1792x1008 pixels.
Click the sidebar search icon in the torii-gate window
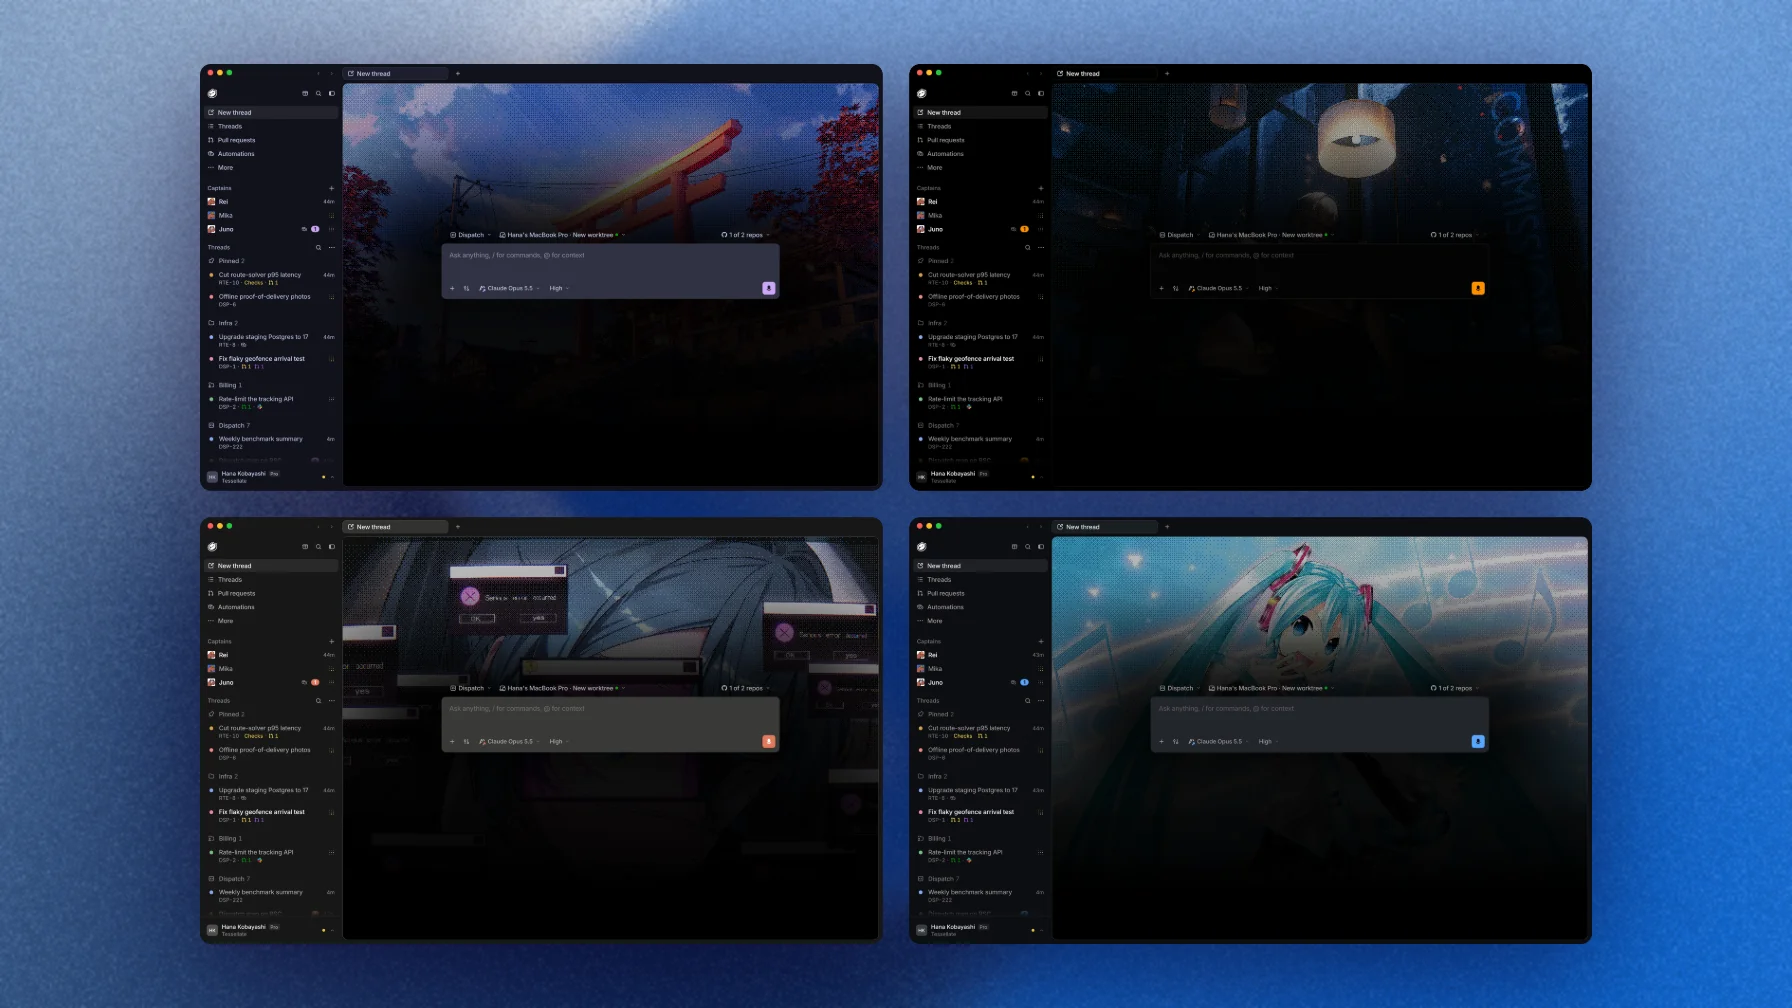(x=319, y=93)
